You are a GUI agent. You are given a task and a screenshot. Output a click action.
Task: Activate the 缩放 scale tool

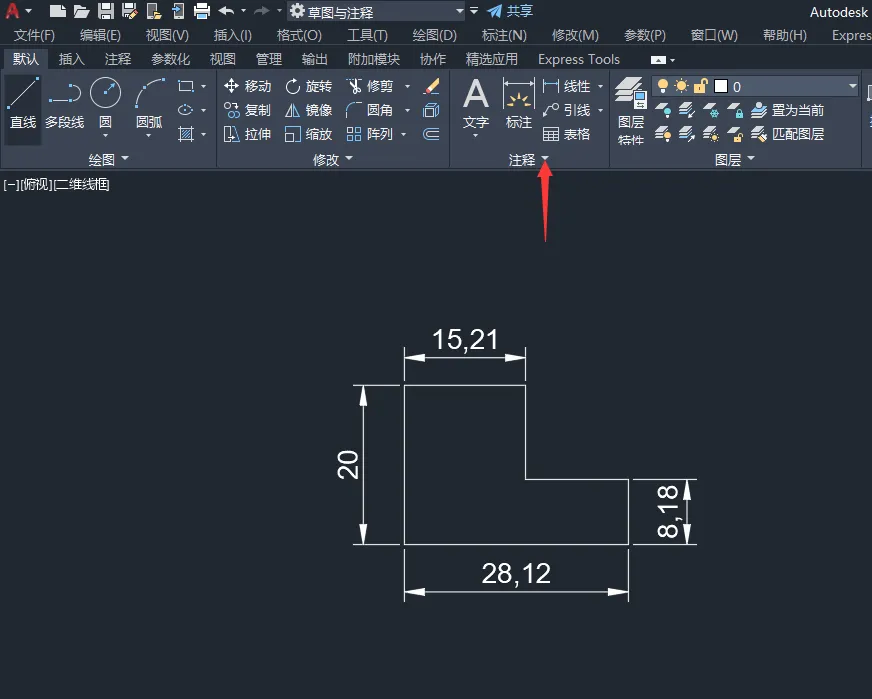[x=309, y=134]
